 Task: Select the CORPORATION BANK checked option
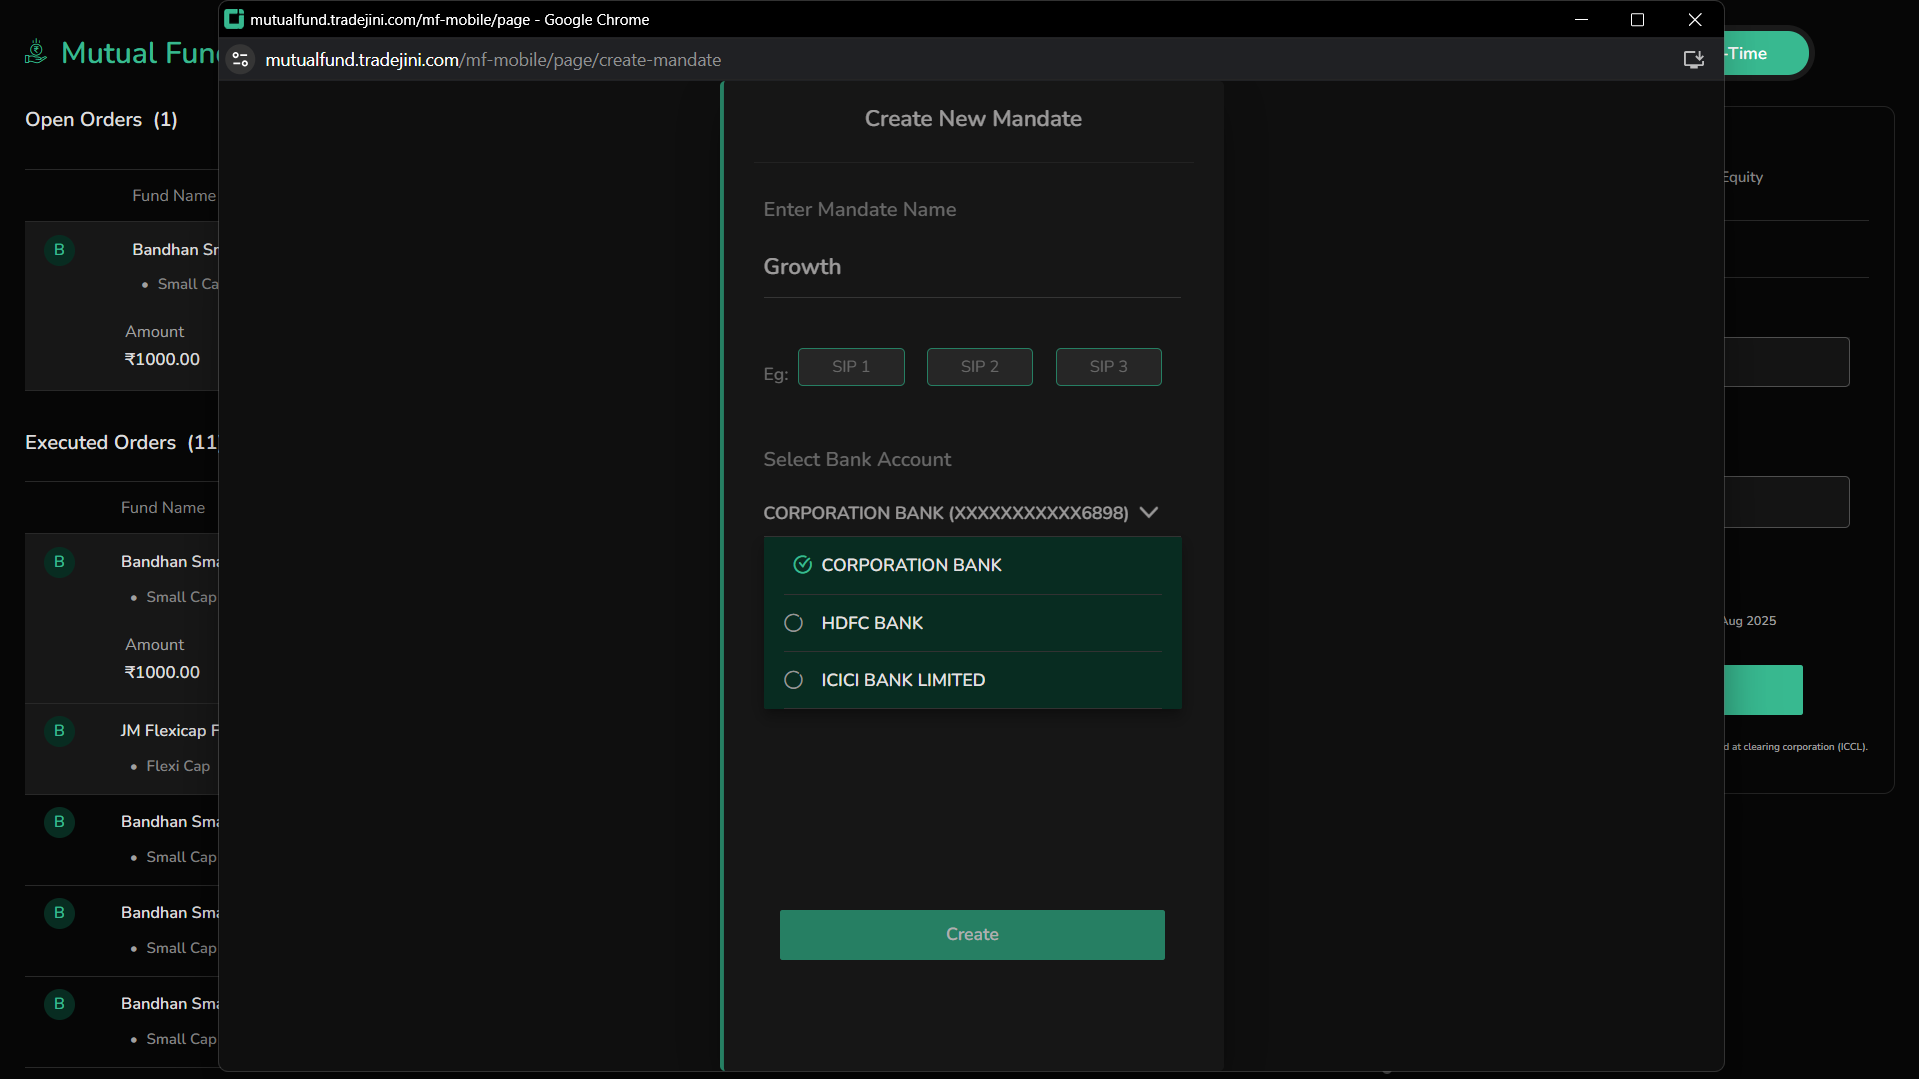(x=972, y=565)
